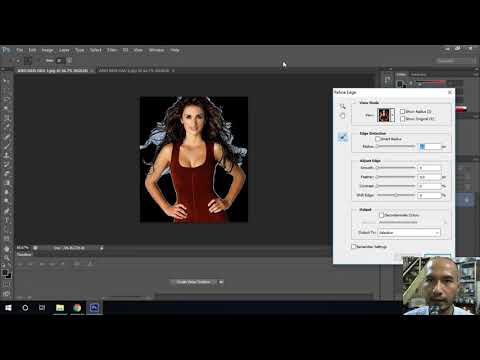
Task: Click the Photoshop Ps logo icon
Action: coord(6,50)
